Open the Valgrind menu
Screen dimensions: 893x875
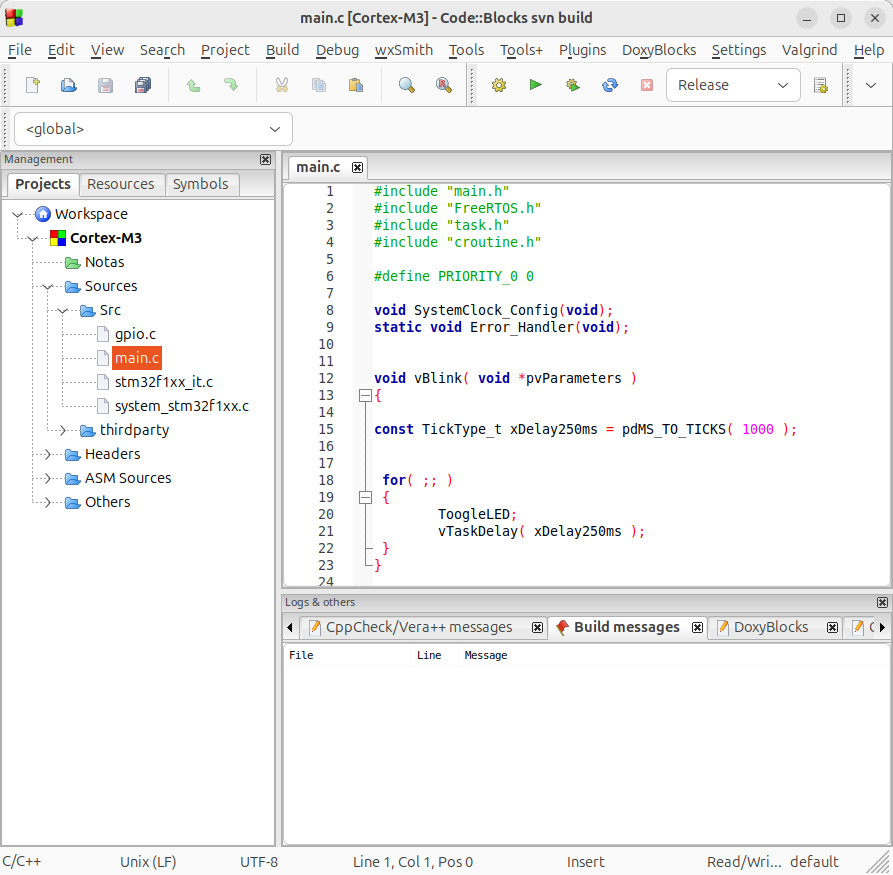click(x=809, y=50)
